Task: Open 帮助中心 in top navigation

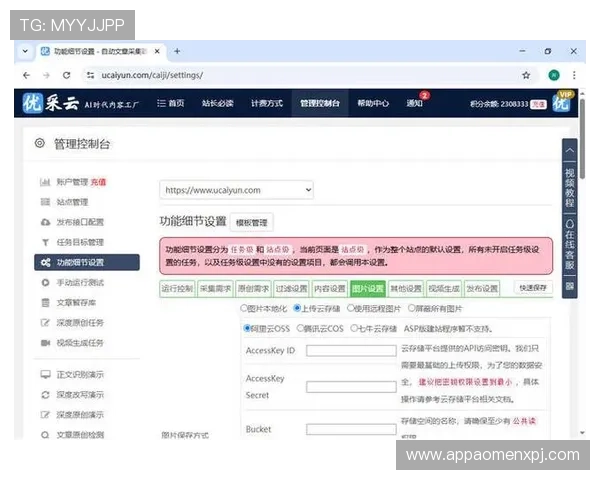Action: (x=373, y=103)
